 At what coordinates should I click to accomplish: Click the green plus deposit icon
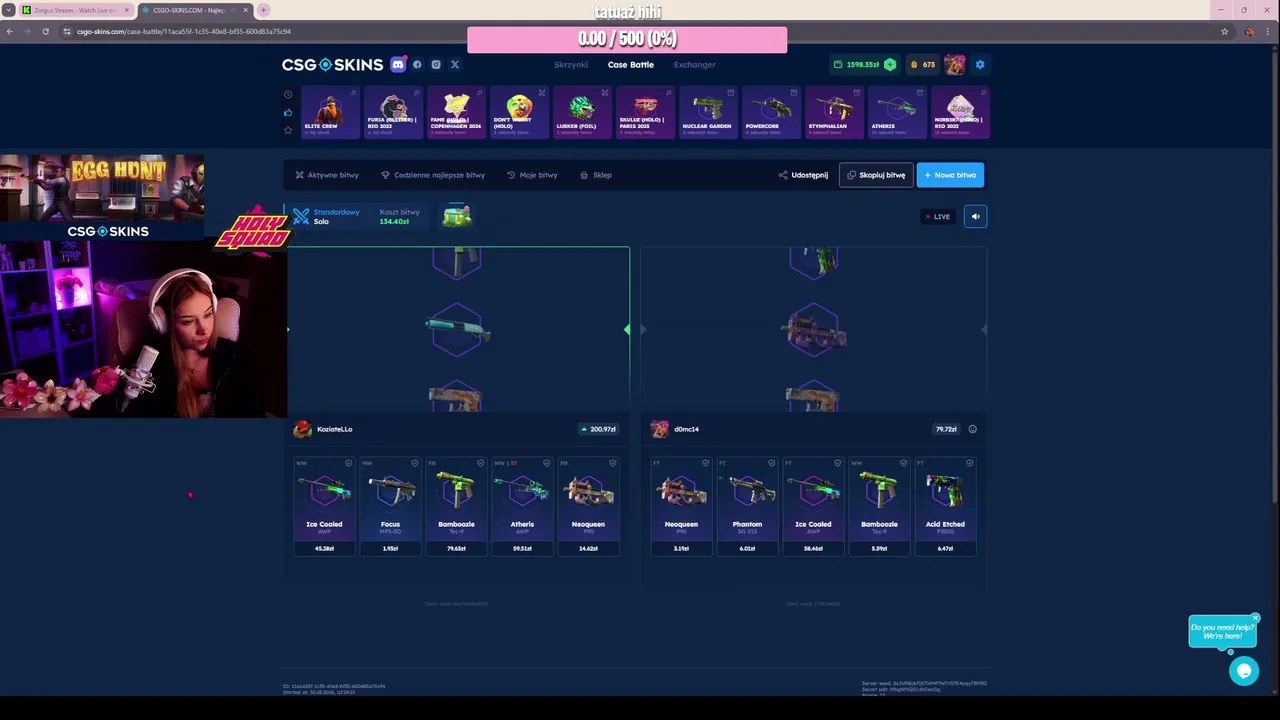click(890, 64)
